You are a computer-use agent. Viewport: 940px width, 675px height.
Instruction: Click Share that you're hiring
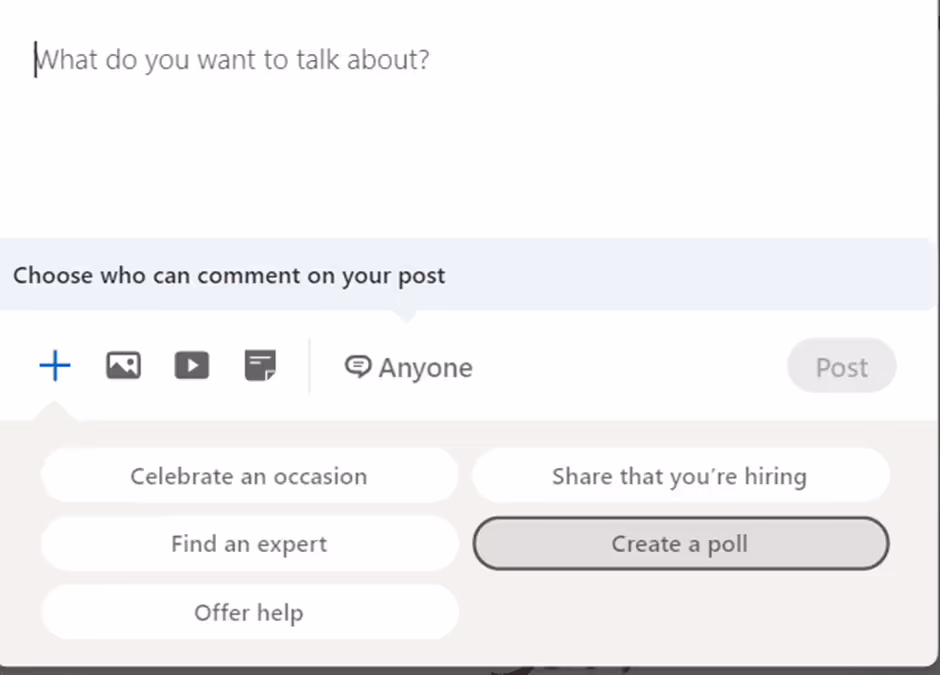680,476
